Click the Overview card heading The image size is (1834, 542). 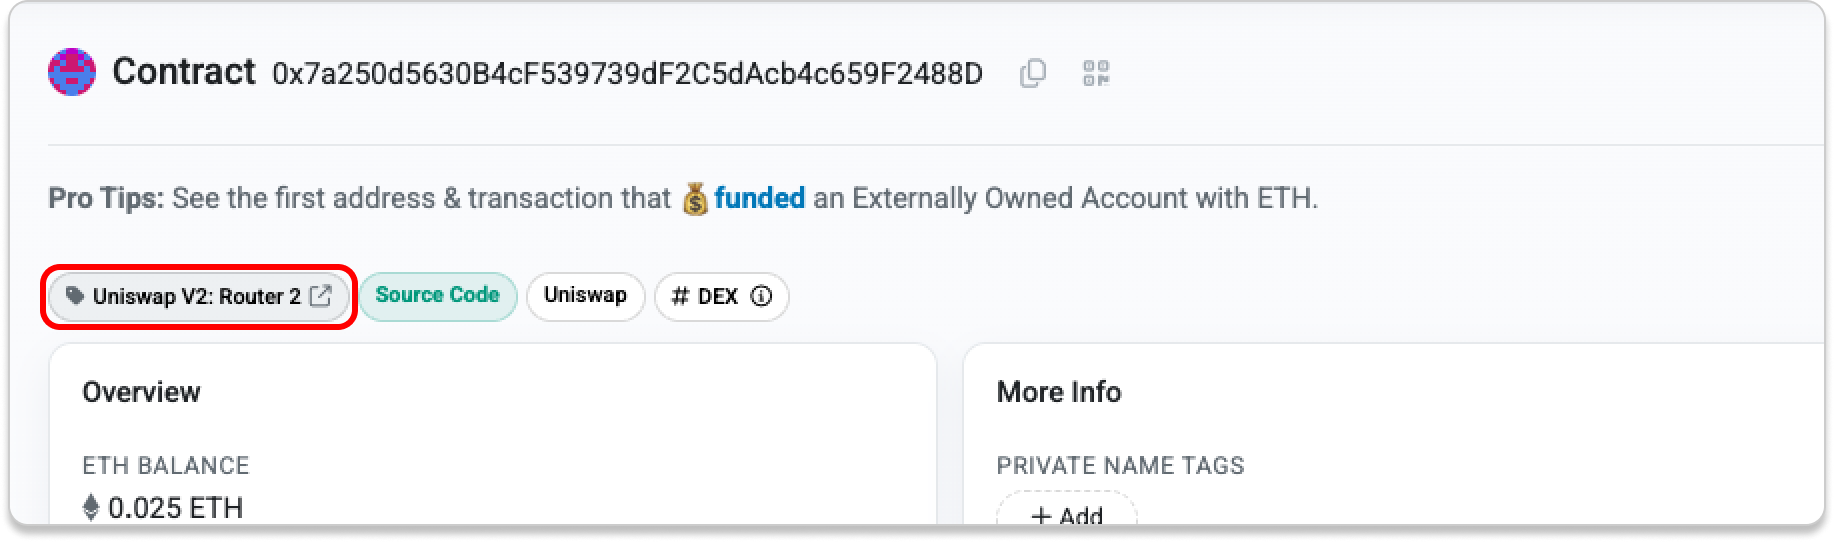point(141,392)
